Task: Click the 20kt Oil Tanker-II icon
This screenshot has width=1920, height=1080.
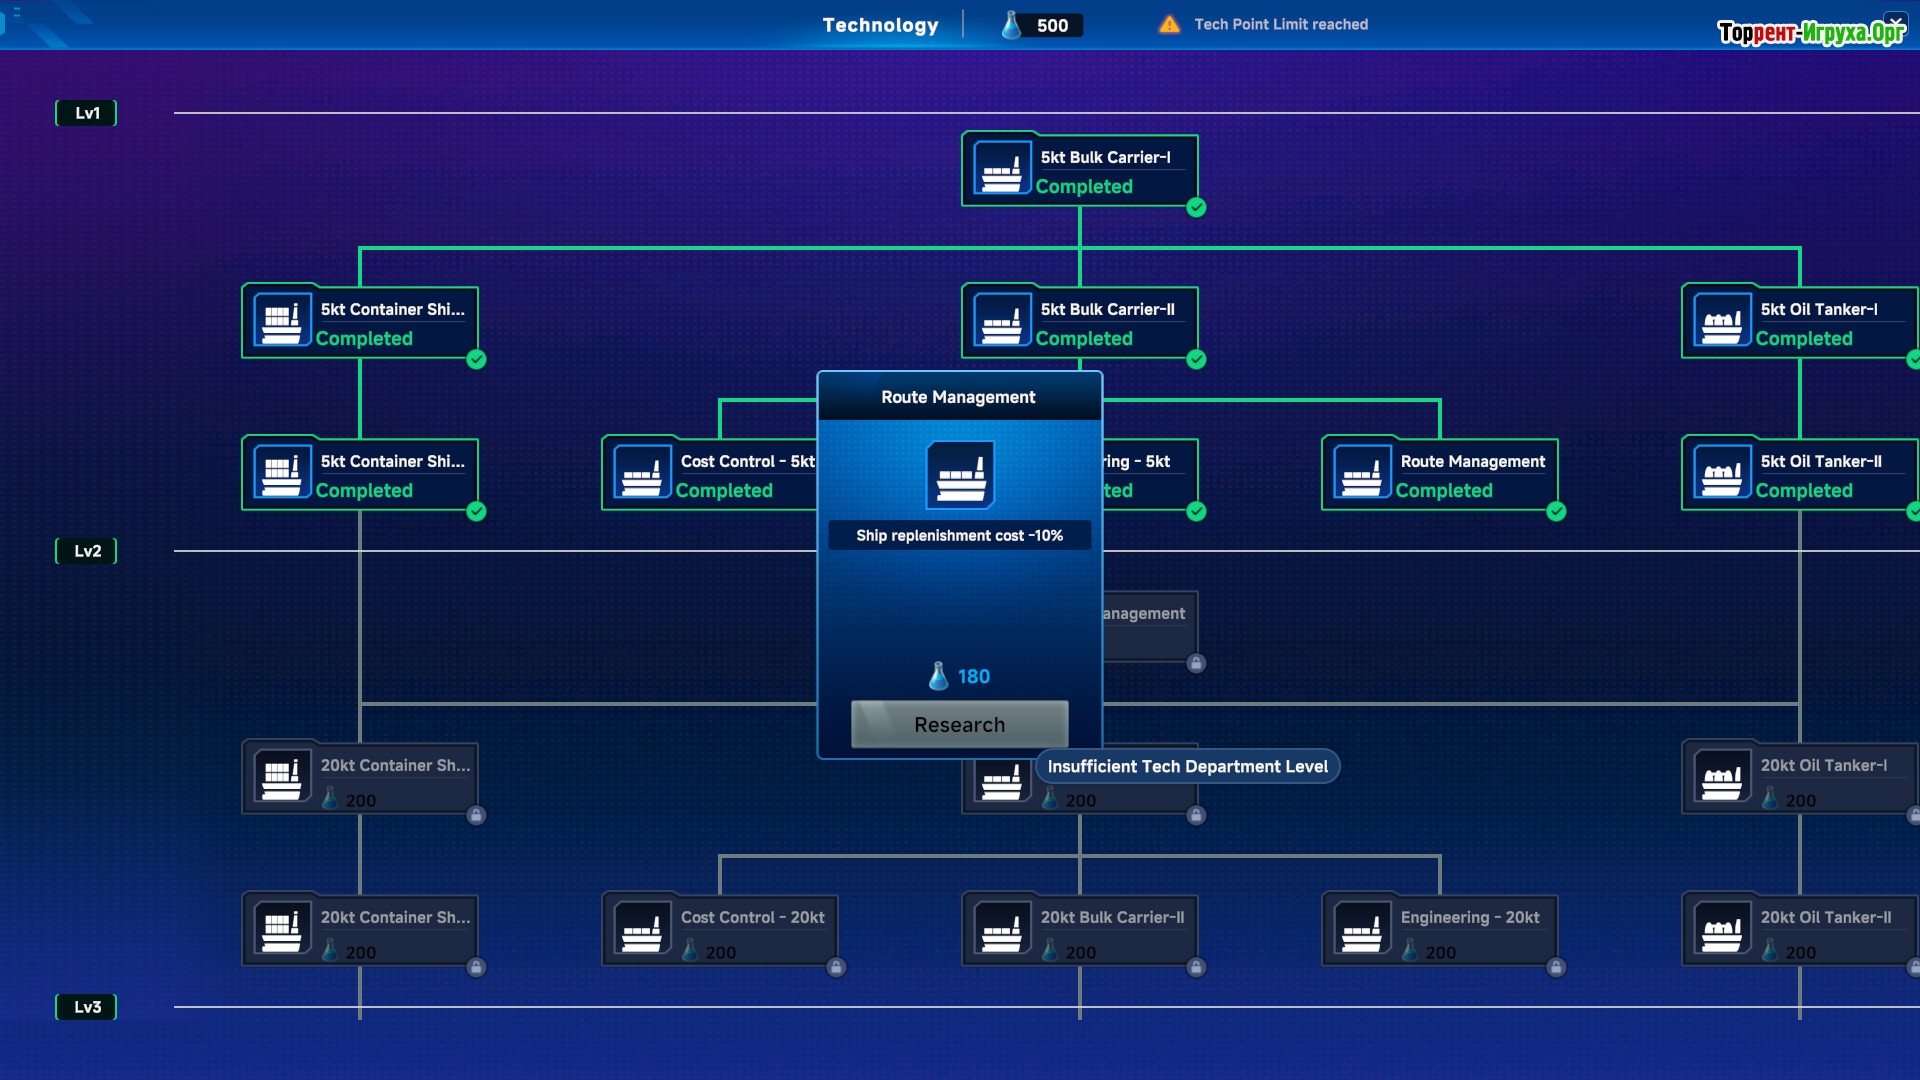Action: point(1721,928)
